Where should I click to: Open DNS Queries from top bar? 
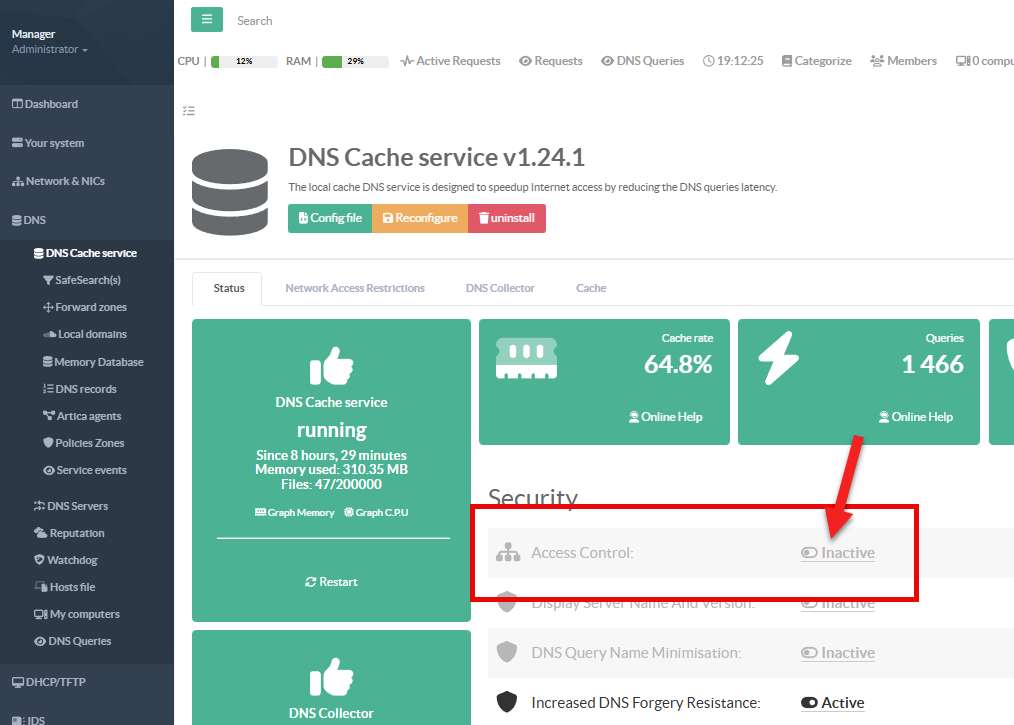tap(642, 61)
